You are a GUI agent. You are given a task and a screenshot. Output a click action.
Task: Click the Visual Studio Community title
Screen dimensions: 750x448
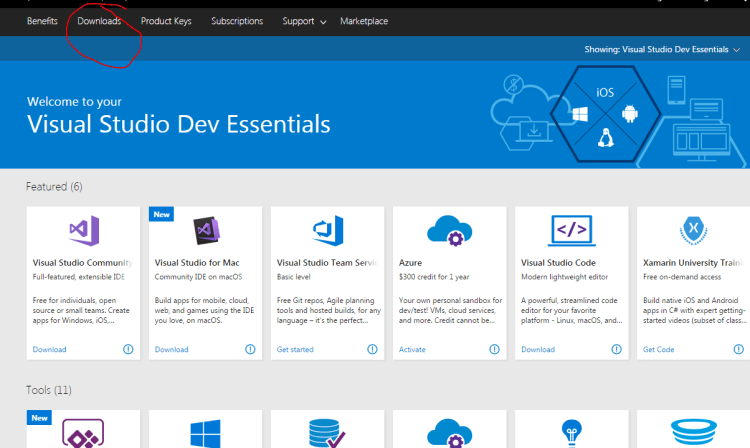(x=82, y=262)
